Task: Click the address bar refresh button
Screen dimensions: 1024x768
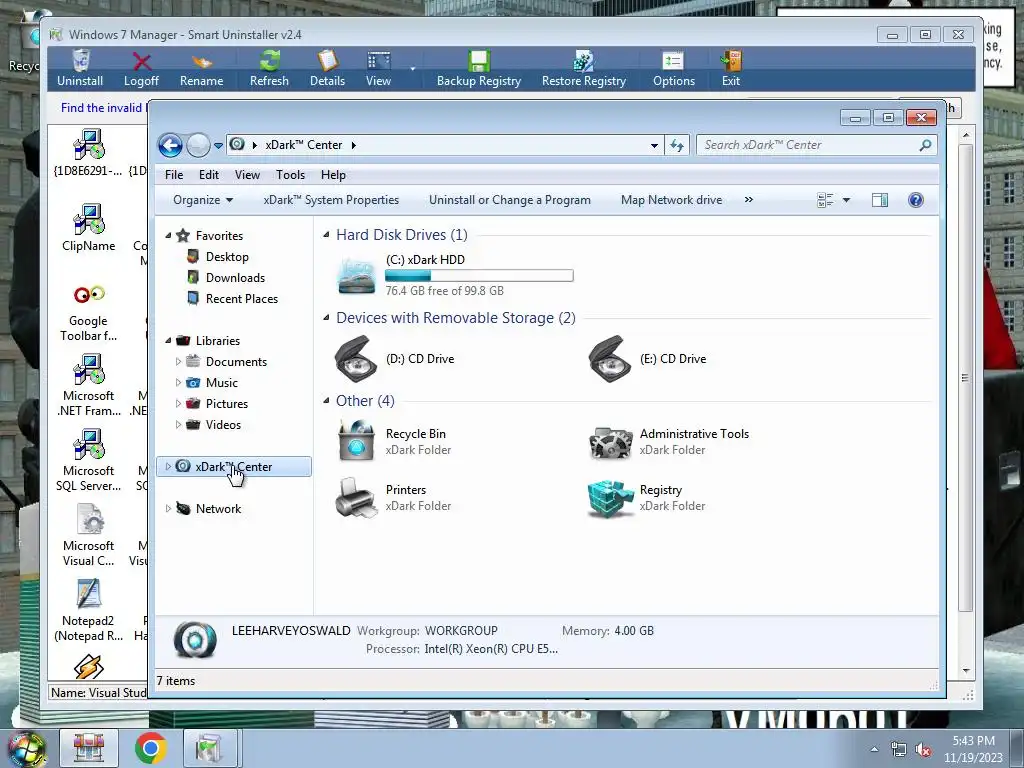Action: pos(677,146)
